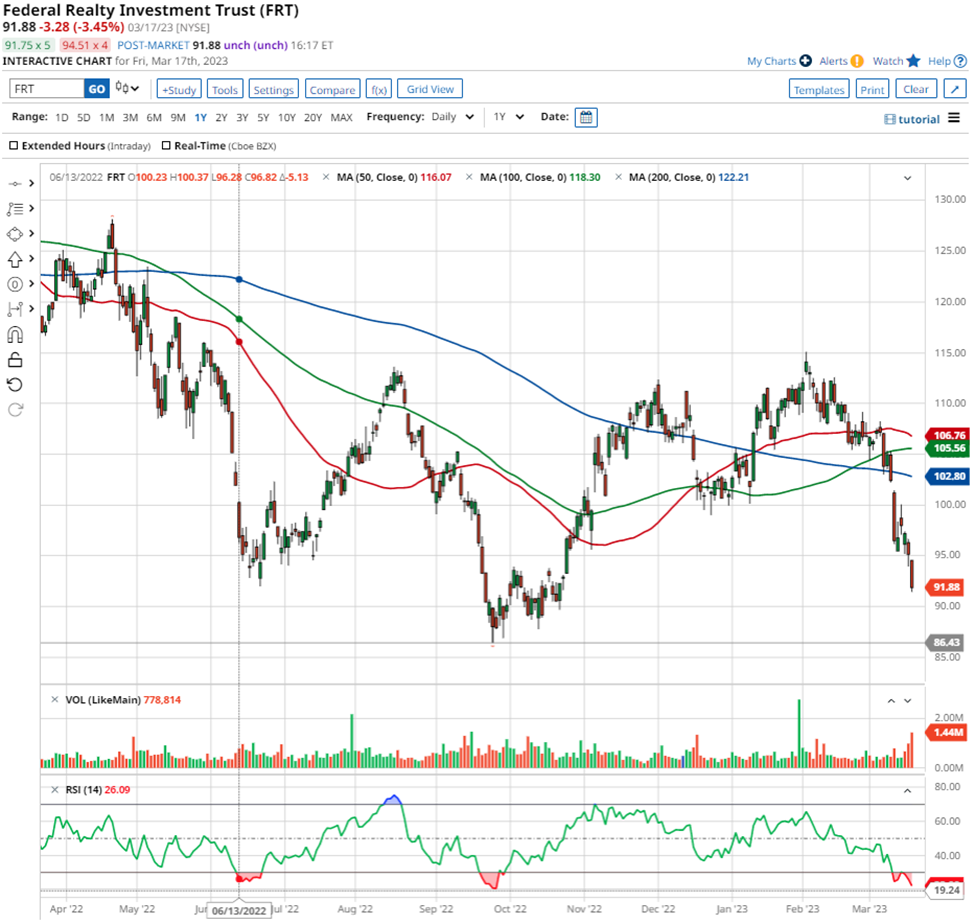Select the measurement range tool
975x924 pixels.
(15, 309)
